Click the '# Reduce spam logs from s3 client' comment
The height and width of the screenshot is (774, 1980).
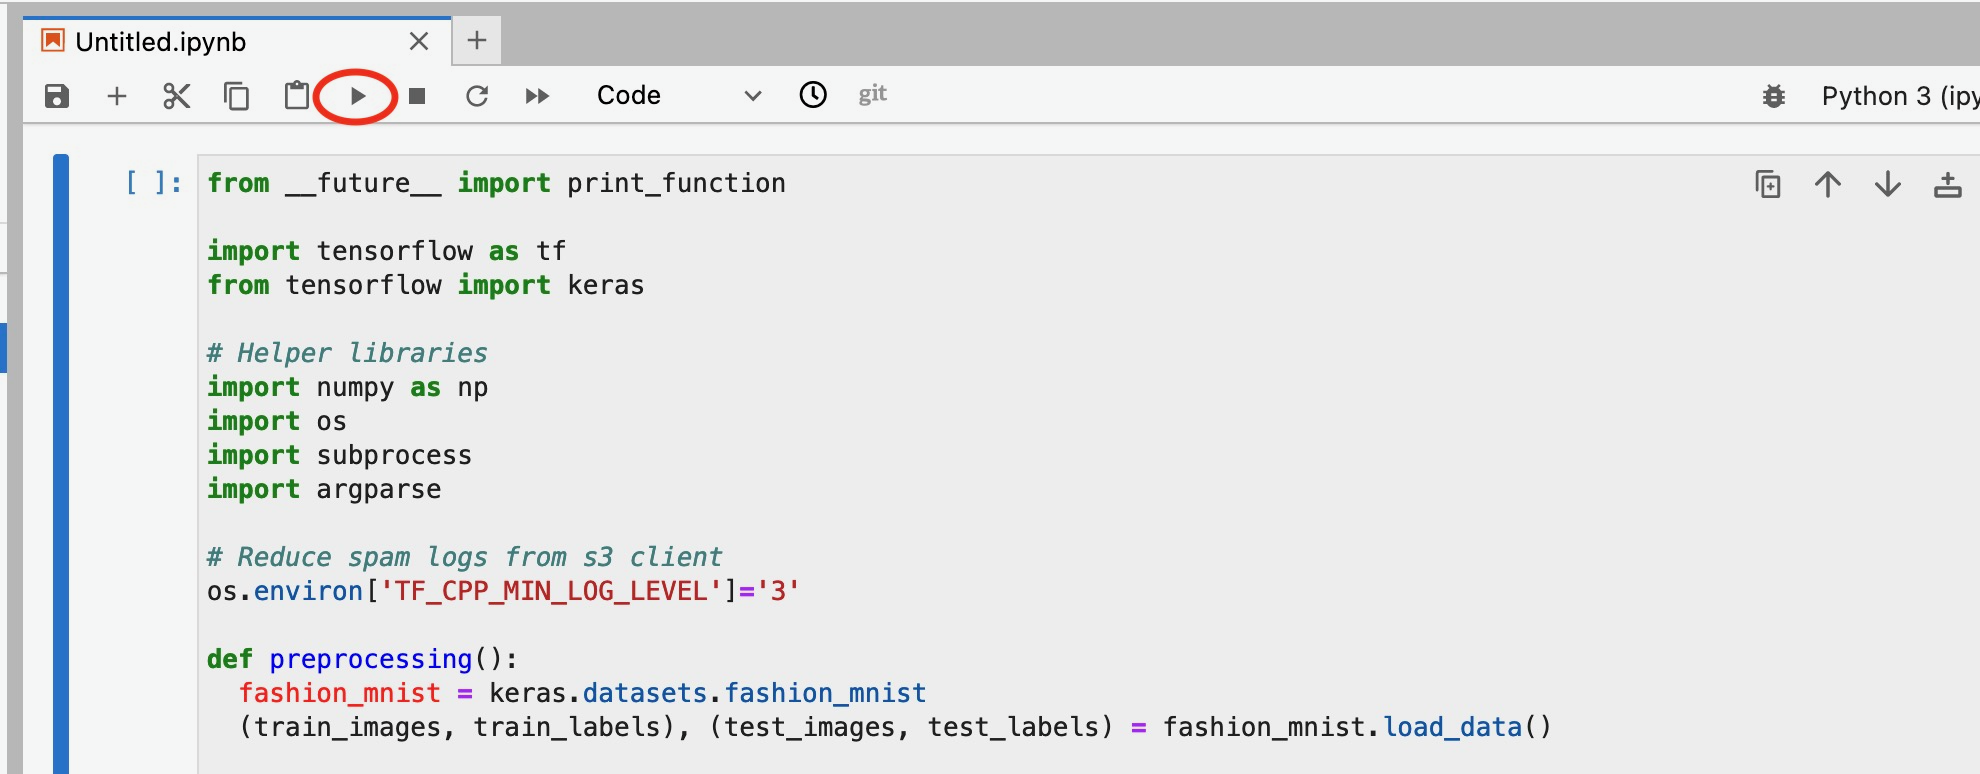point(464,557)
